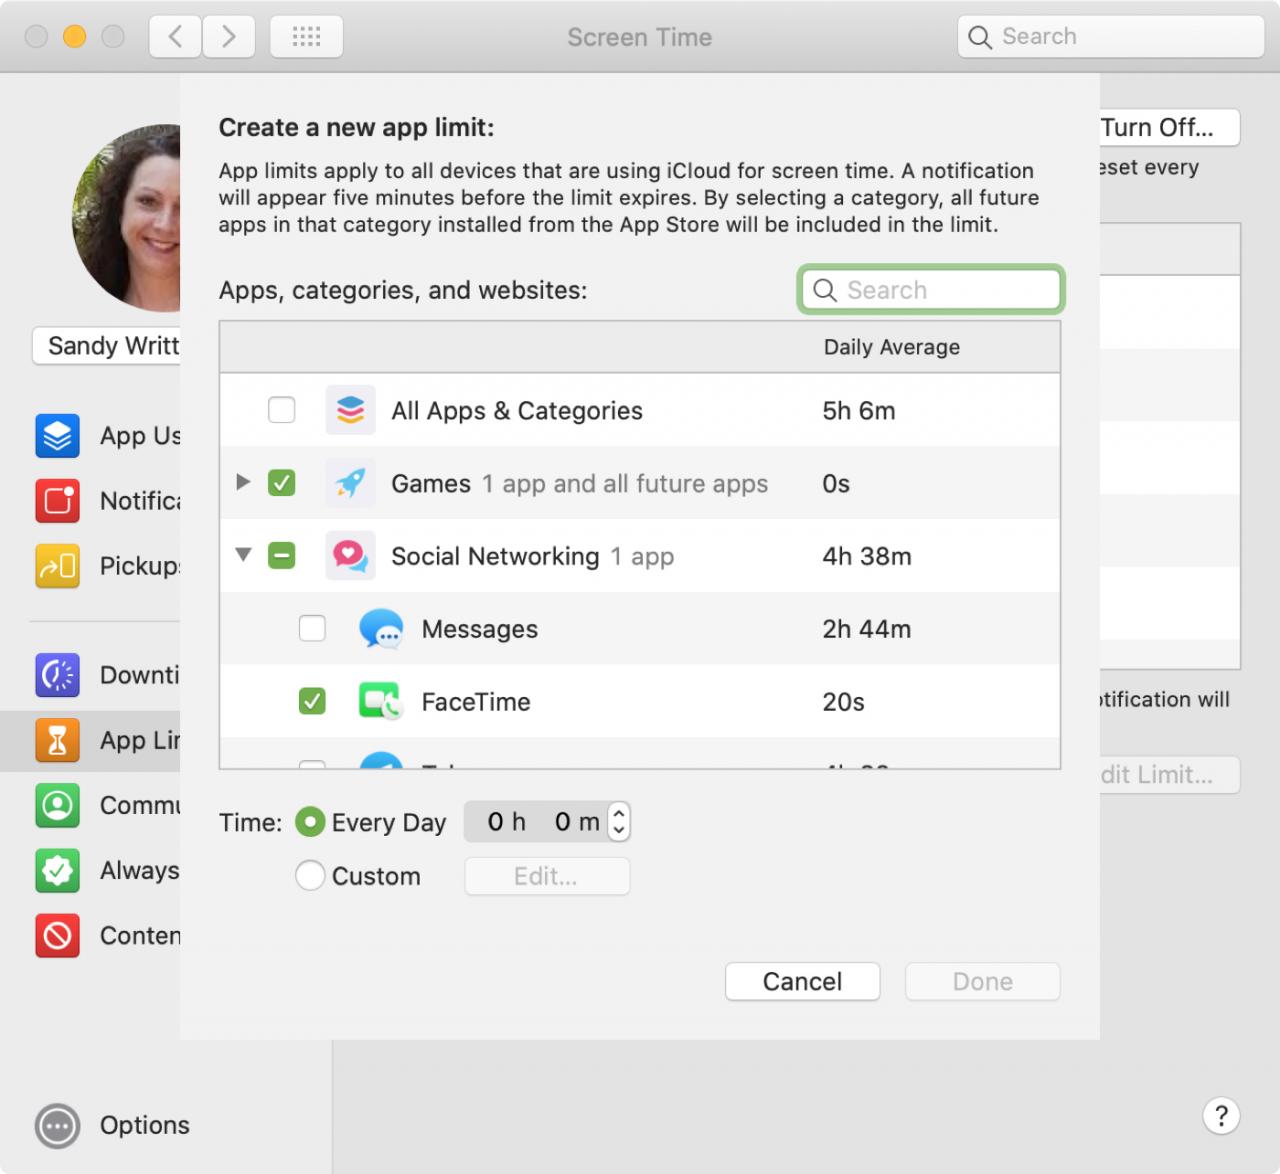Expand the Games category triangle
Viewport: 1280px width, 1174px height.
[243, 482]
